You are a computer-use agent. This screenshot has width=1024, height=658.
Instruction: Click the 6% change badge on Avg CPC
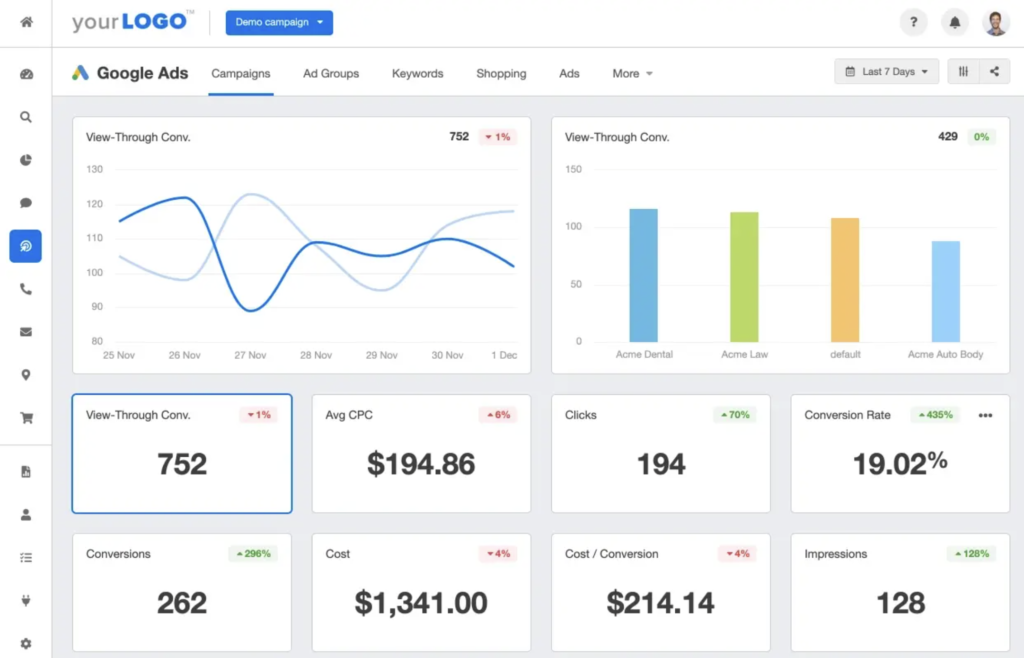click(498, 415)
